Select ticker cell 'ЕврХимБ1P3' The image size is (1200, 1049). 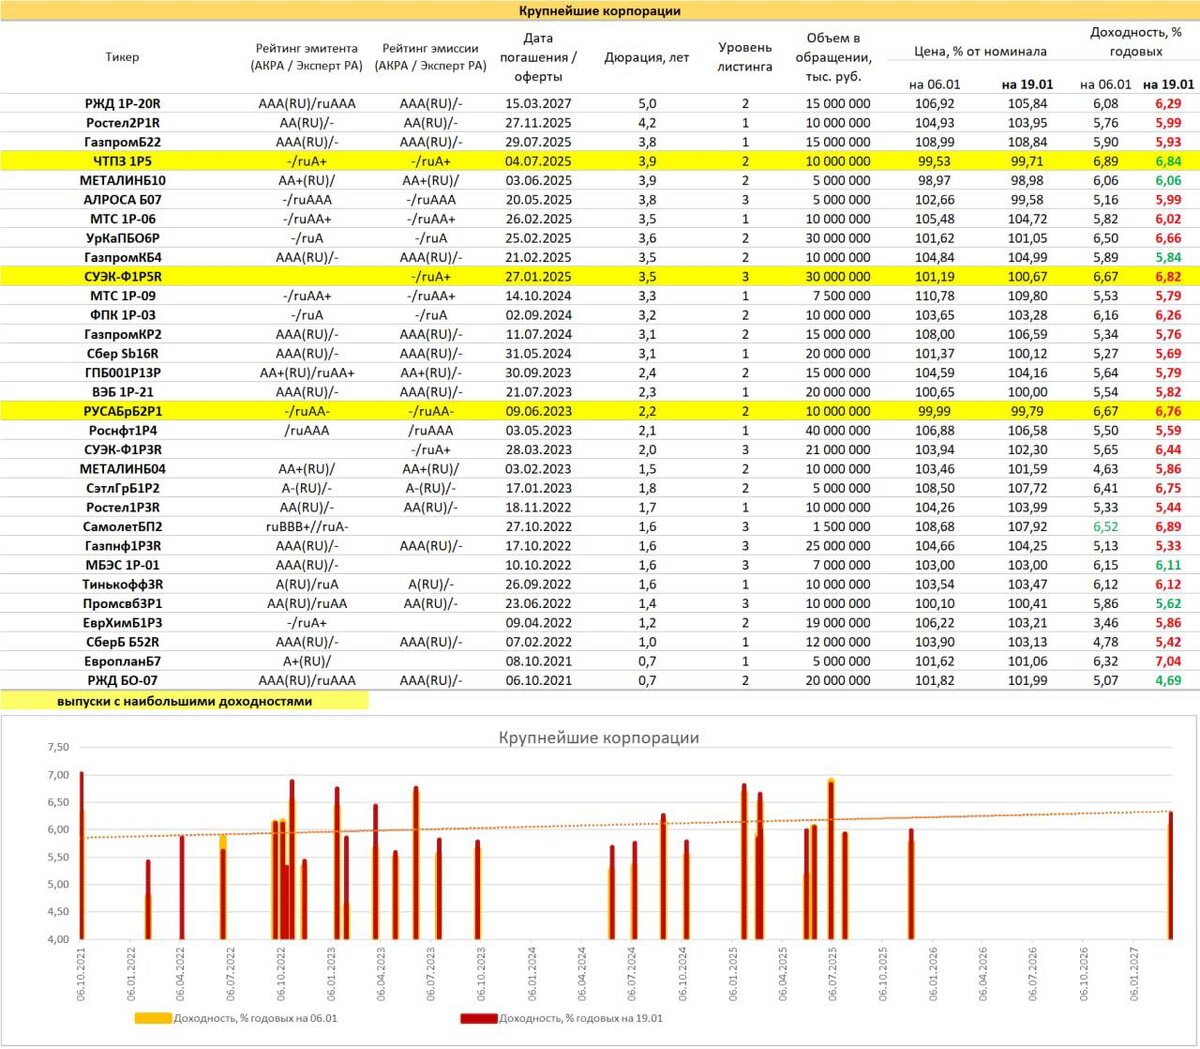point(122,622)
